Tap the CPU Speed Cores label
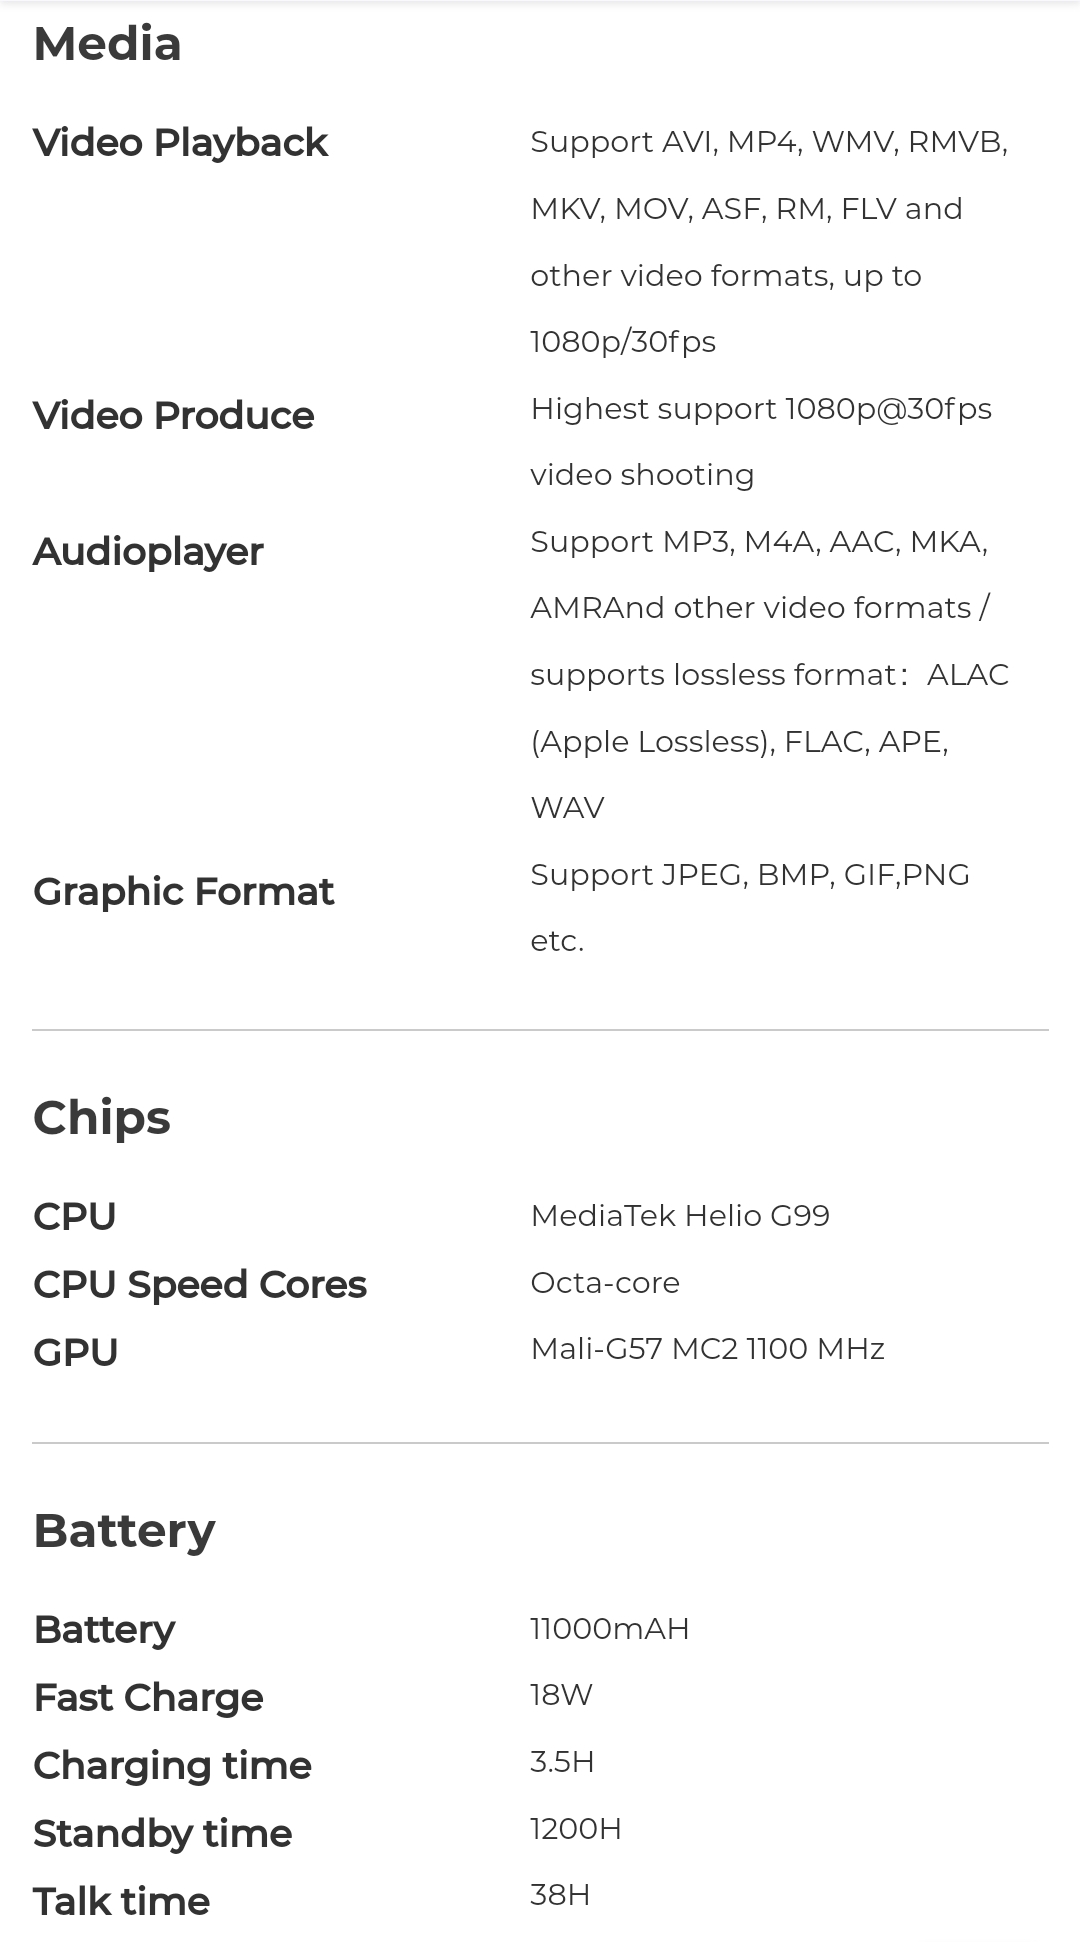This screenshot has width=1080, height=1942. pyautogui.click(x=200, y=1285)
